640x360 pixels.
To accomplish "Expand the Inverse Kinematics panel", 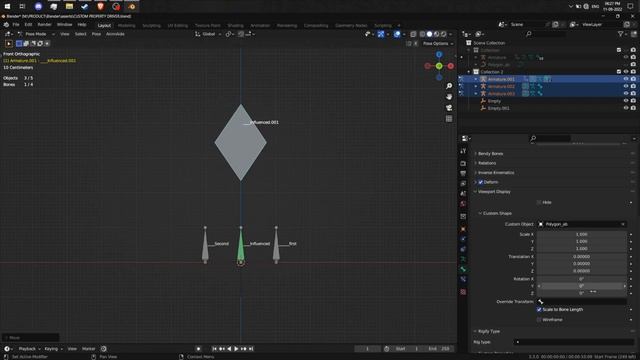I will [496, 173].
